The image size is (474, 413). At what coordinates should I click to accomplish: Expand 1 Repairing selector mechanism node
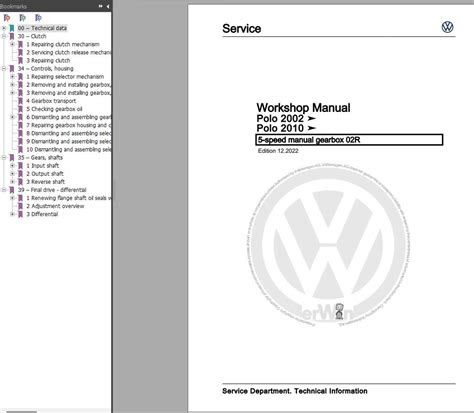[x=12, y=77]
